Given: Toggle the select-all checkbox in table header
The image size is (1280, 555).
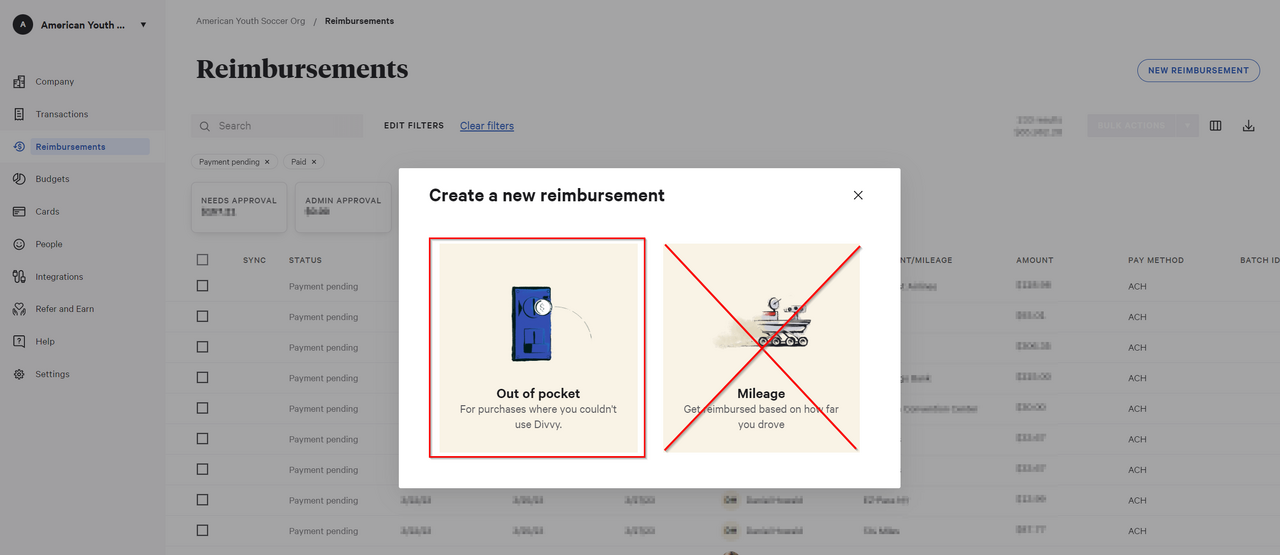Looking at the screenshot, I should [203, 260].
